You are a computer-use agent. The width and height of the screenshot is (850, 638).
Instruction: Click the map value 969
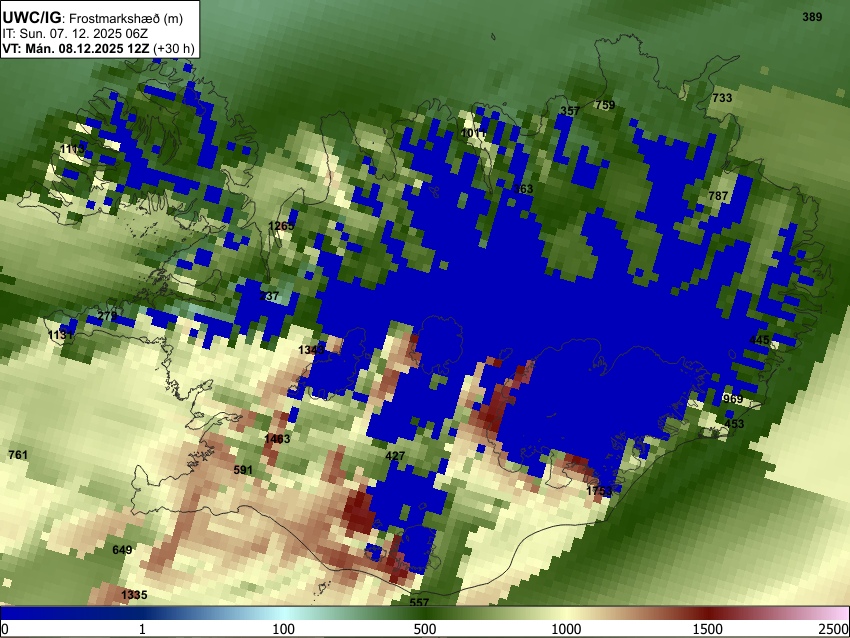733,399
